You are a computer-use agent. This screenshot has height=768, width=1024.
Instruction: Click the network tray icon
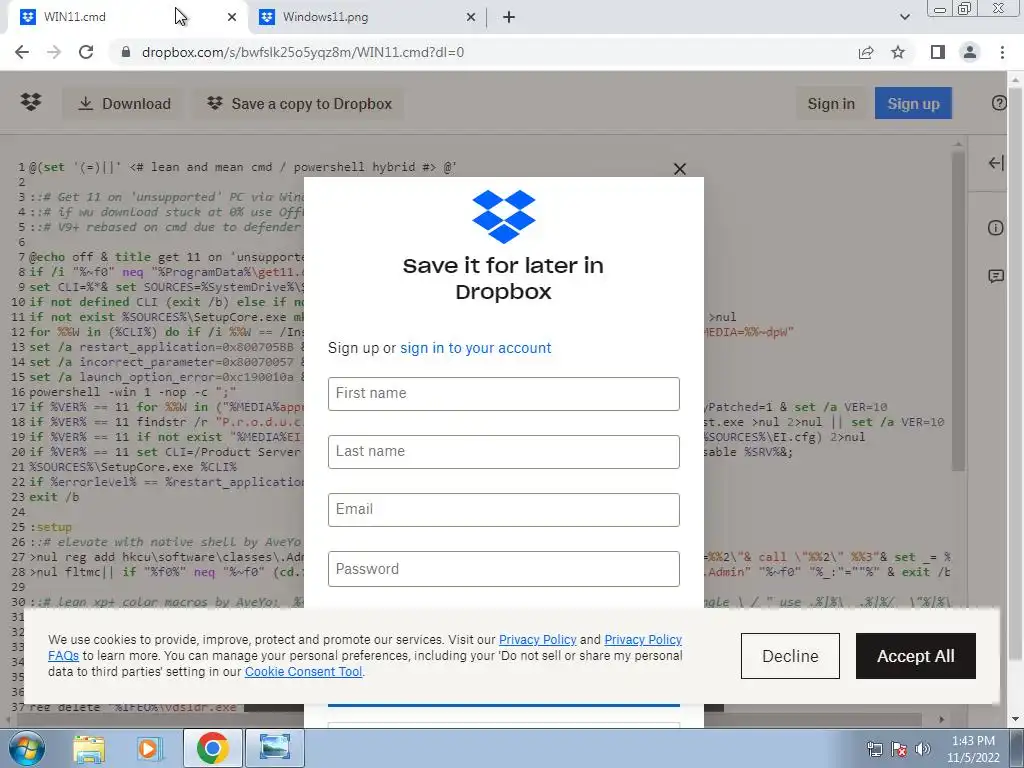pos(874,749)
